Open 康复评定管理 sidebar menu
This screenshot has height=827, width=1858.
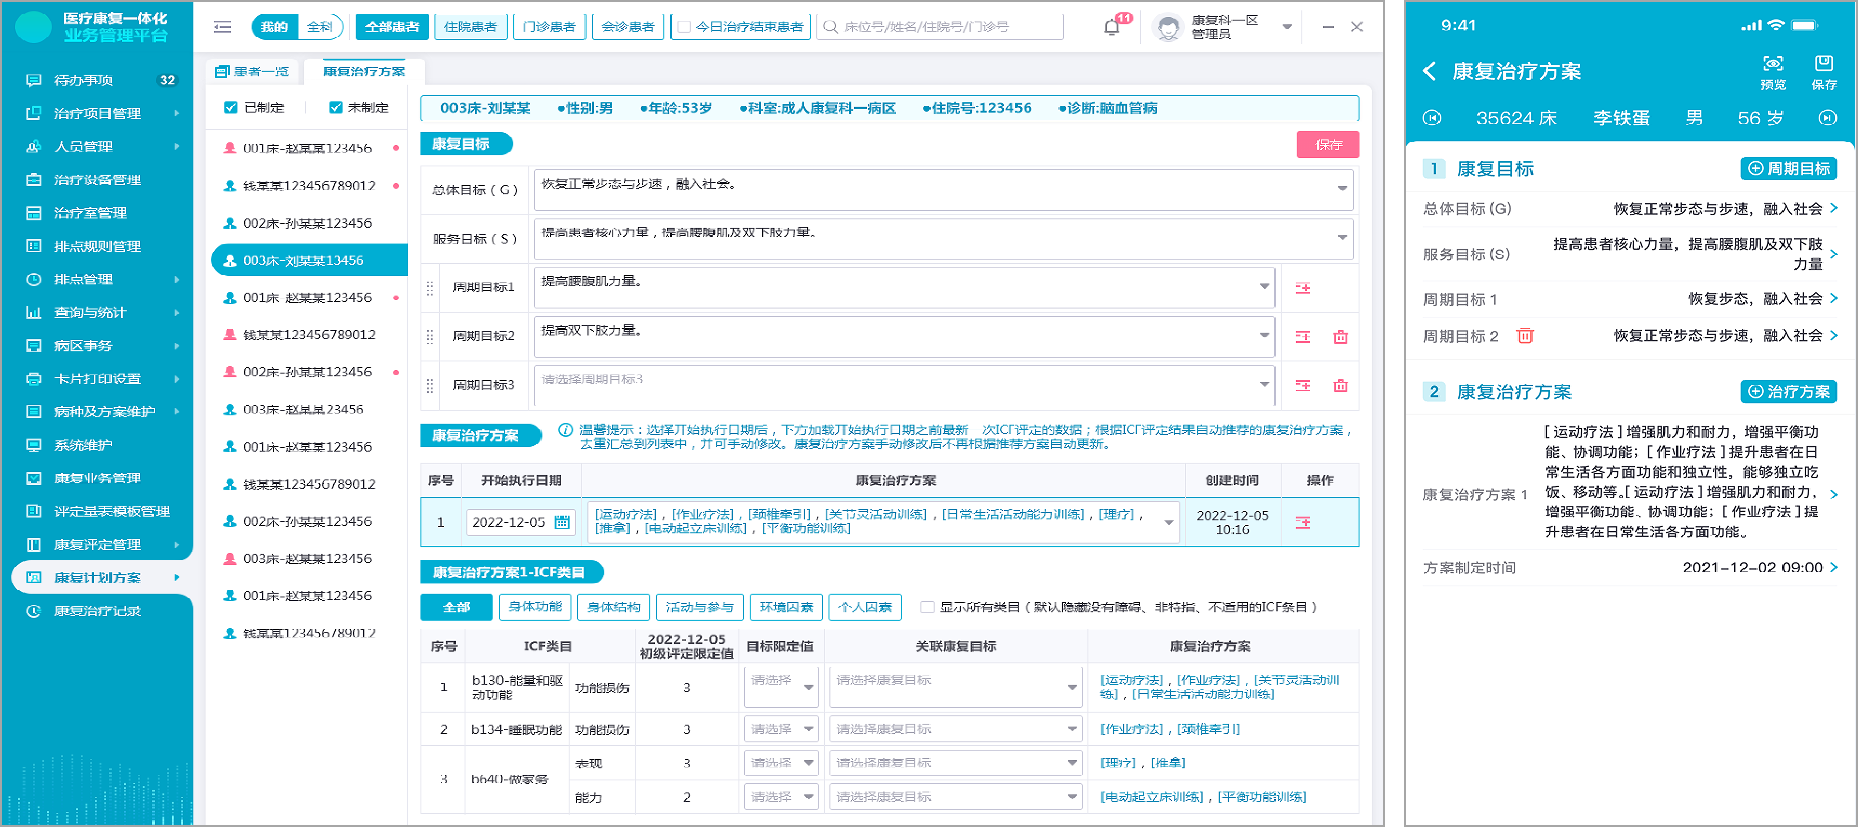[x=96, y=545]
